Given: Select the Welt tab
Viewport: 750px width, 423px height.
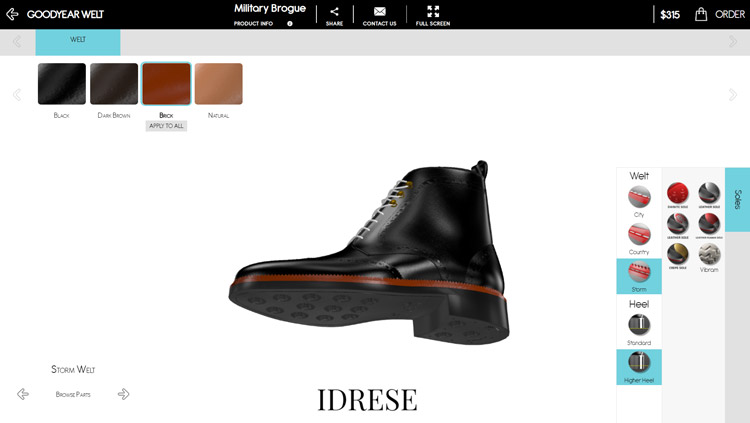Looking at the screenshot, I should click(78, 42).
